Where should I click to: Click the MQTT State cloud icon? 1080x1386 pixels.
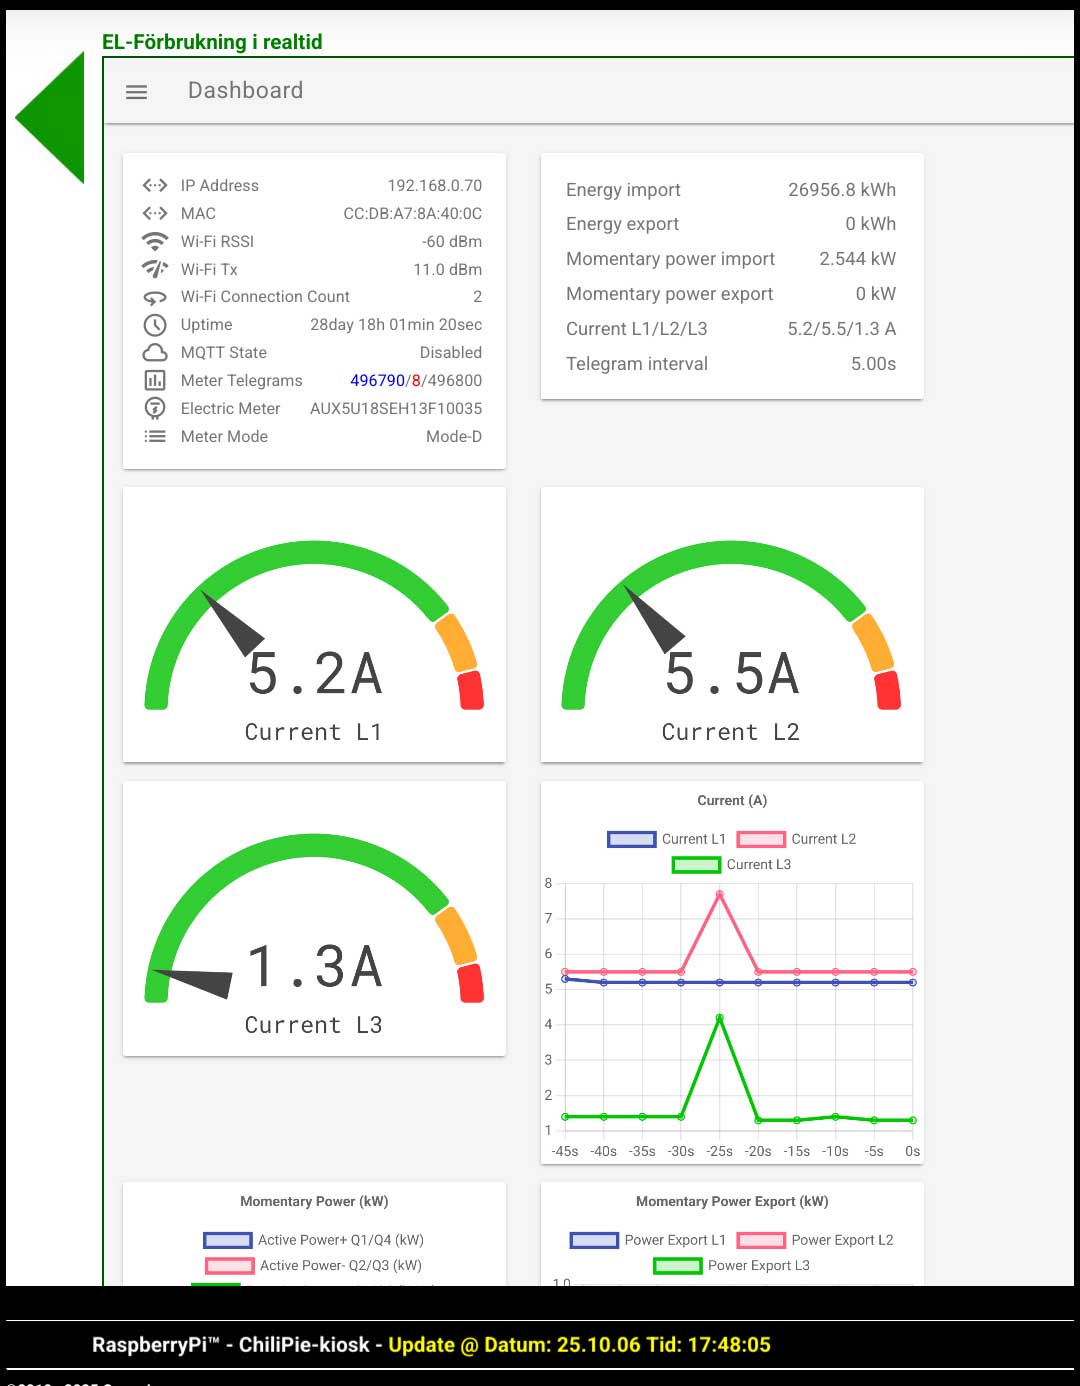155,353
